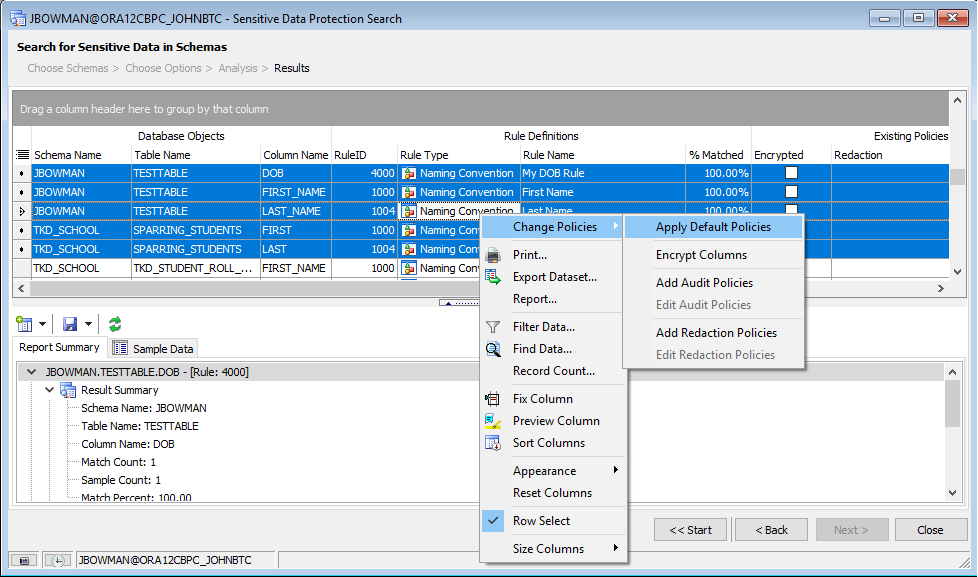The image size is (978, 577).
Task: Click the Naming Convention icon in the DOB row
Action: click(409, 173)
